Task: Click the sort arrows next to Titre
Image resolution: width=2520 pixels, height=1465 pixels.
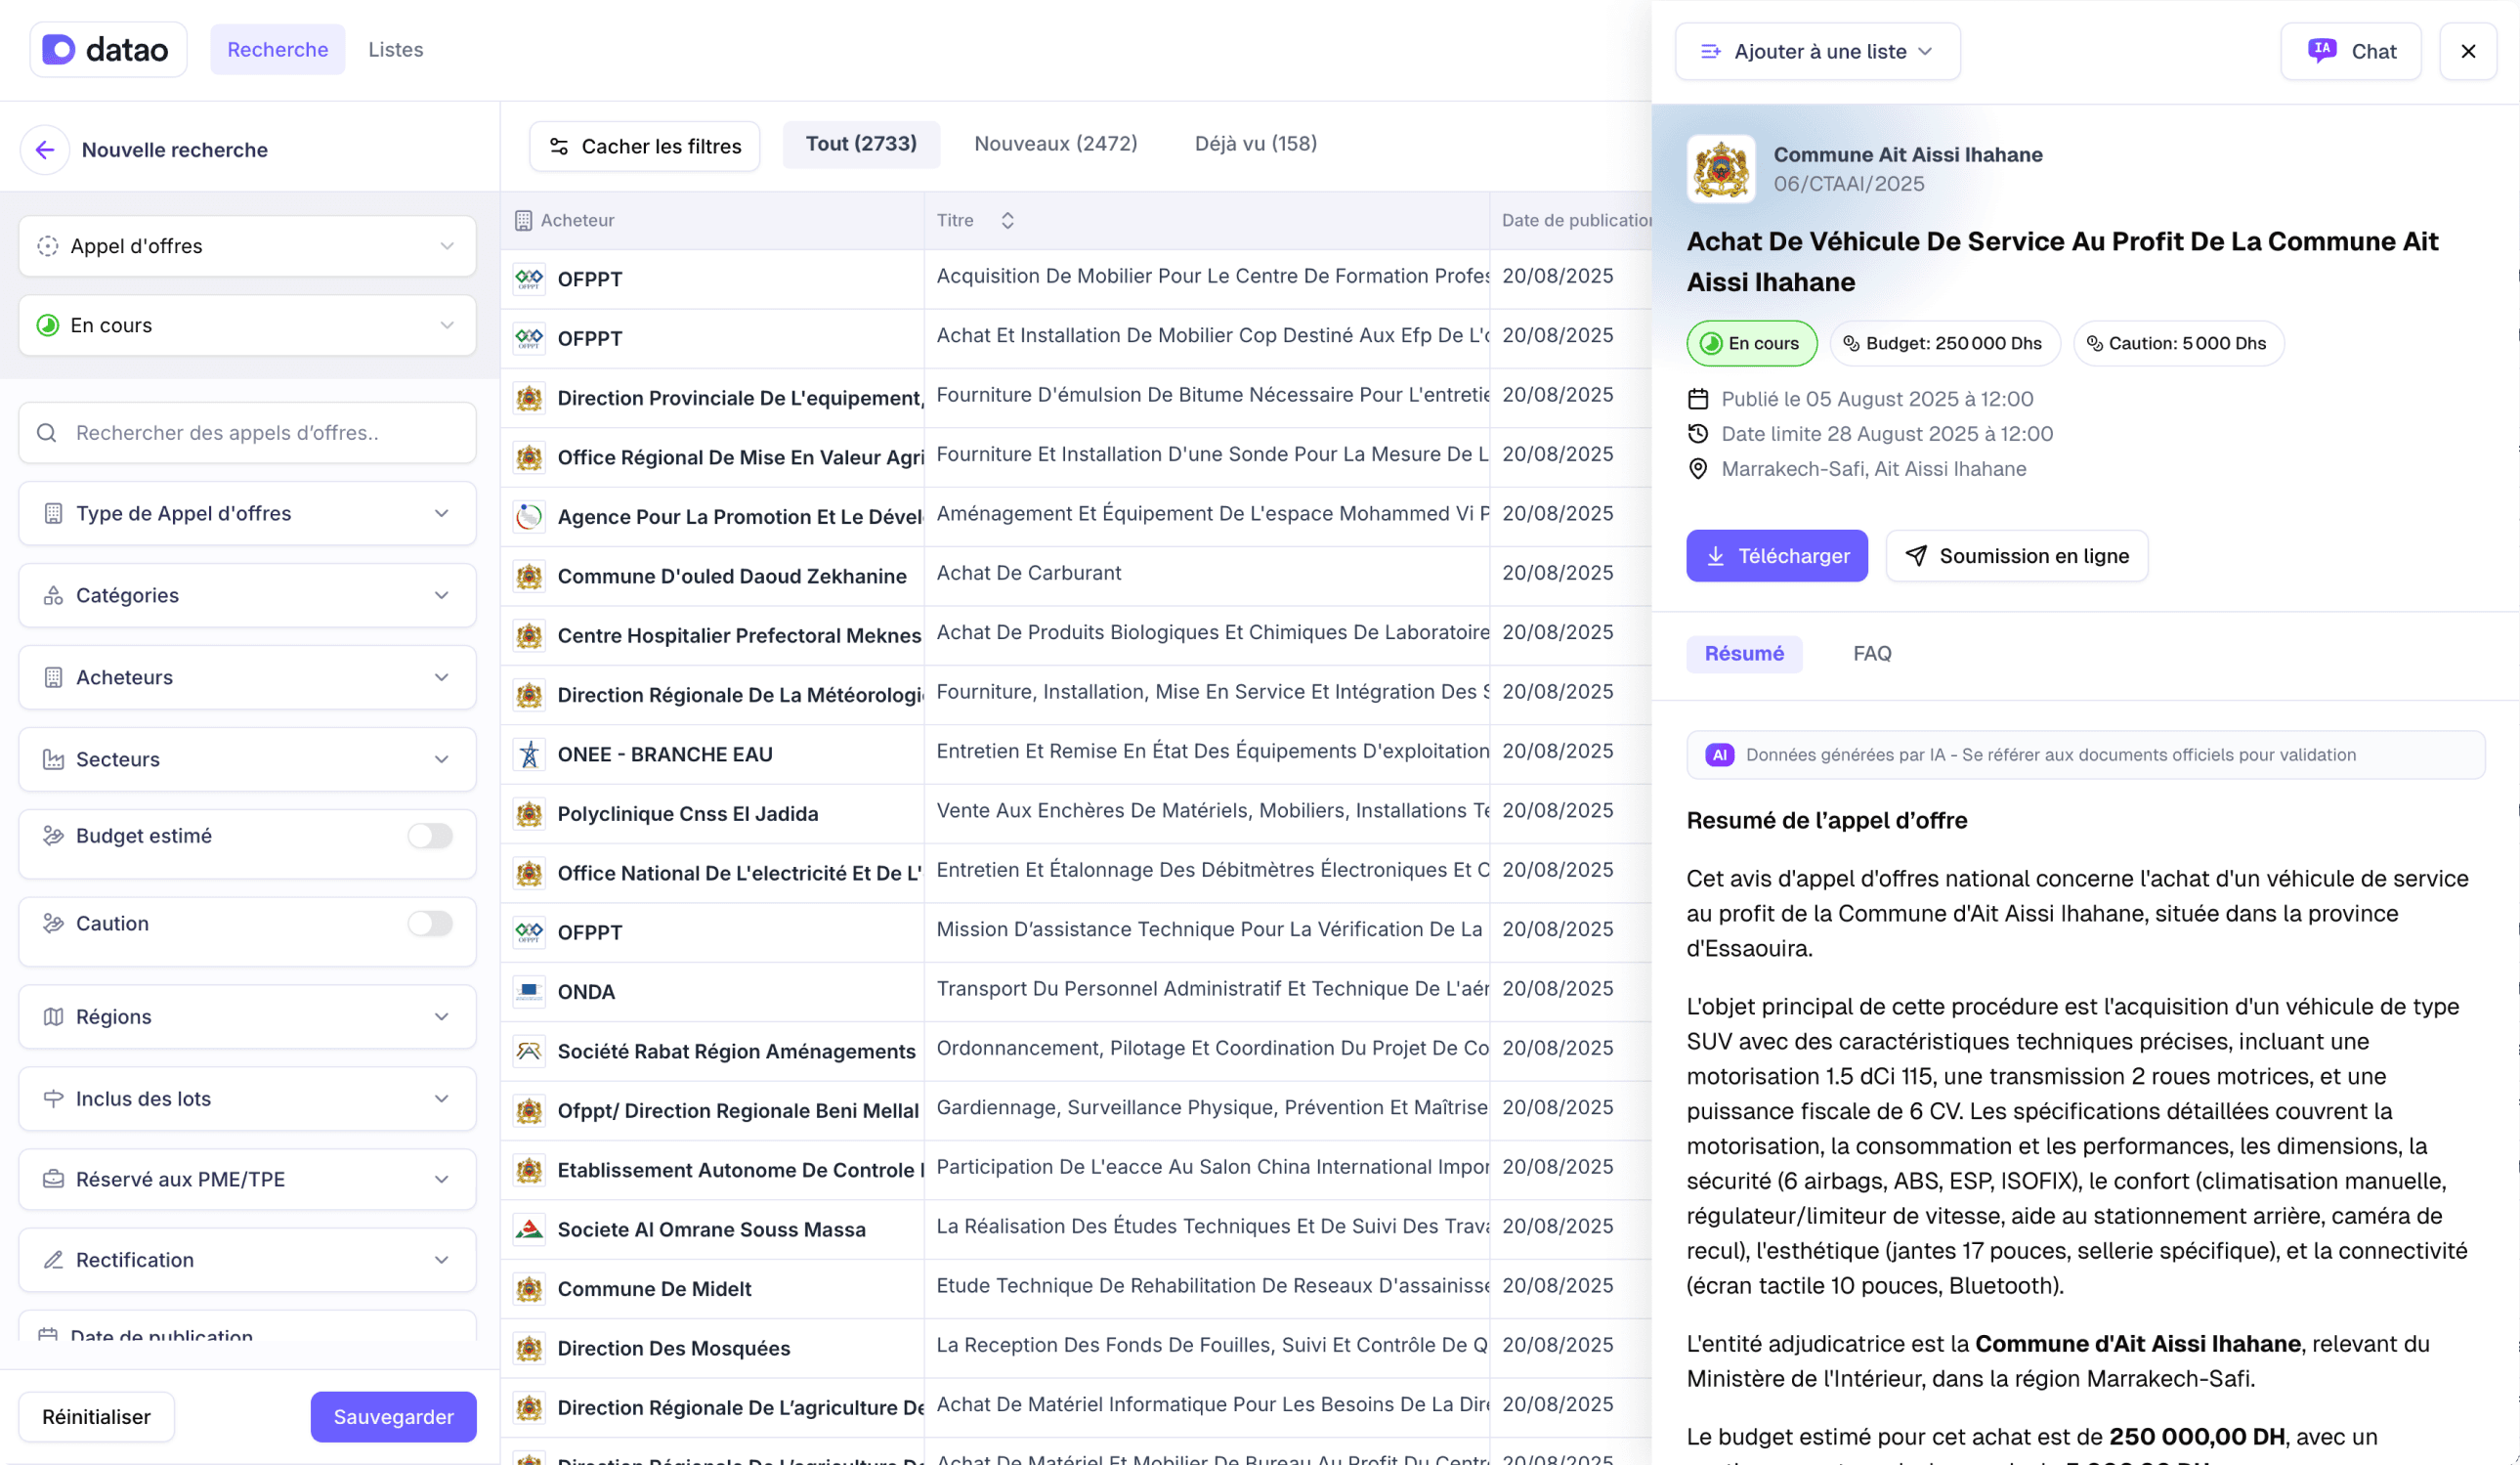Action: pyautogui.click(x=1007, y=220)
